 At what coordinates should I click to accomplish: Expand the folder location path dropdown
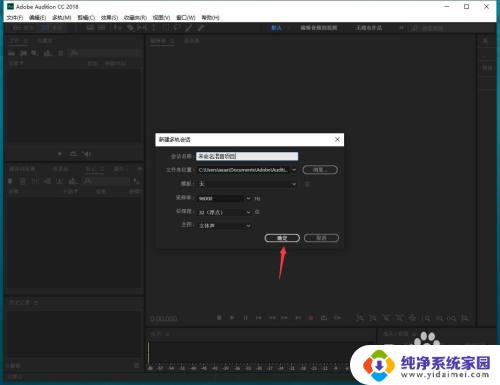point(294,170)
